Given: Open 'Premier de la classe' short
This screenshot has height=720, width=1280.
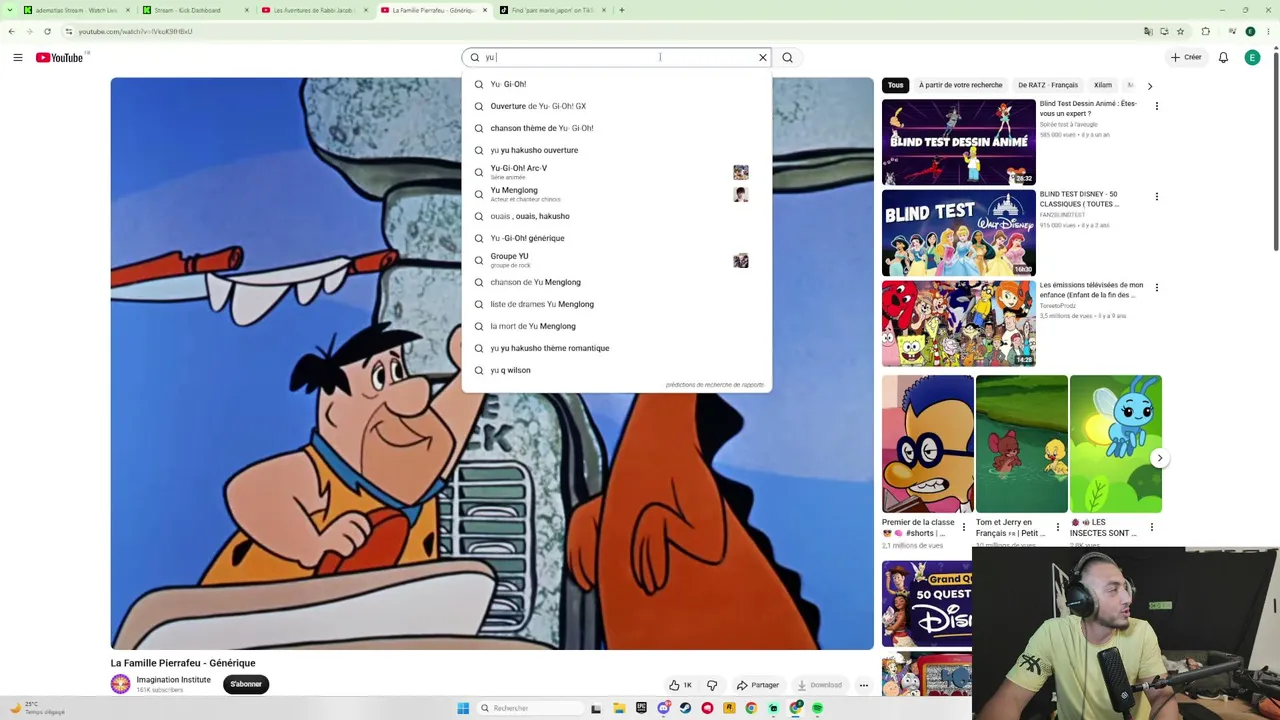Looking at the screenshot, I should [928, 444].
